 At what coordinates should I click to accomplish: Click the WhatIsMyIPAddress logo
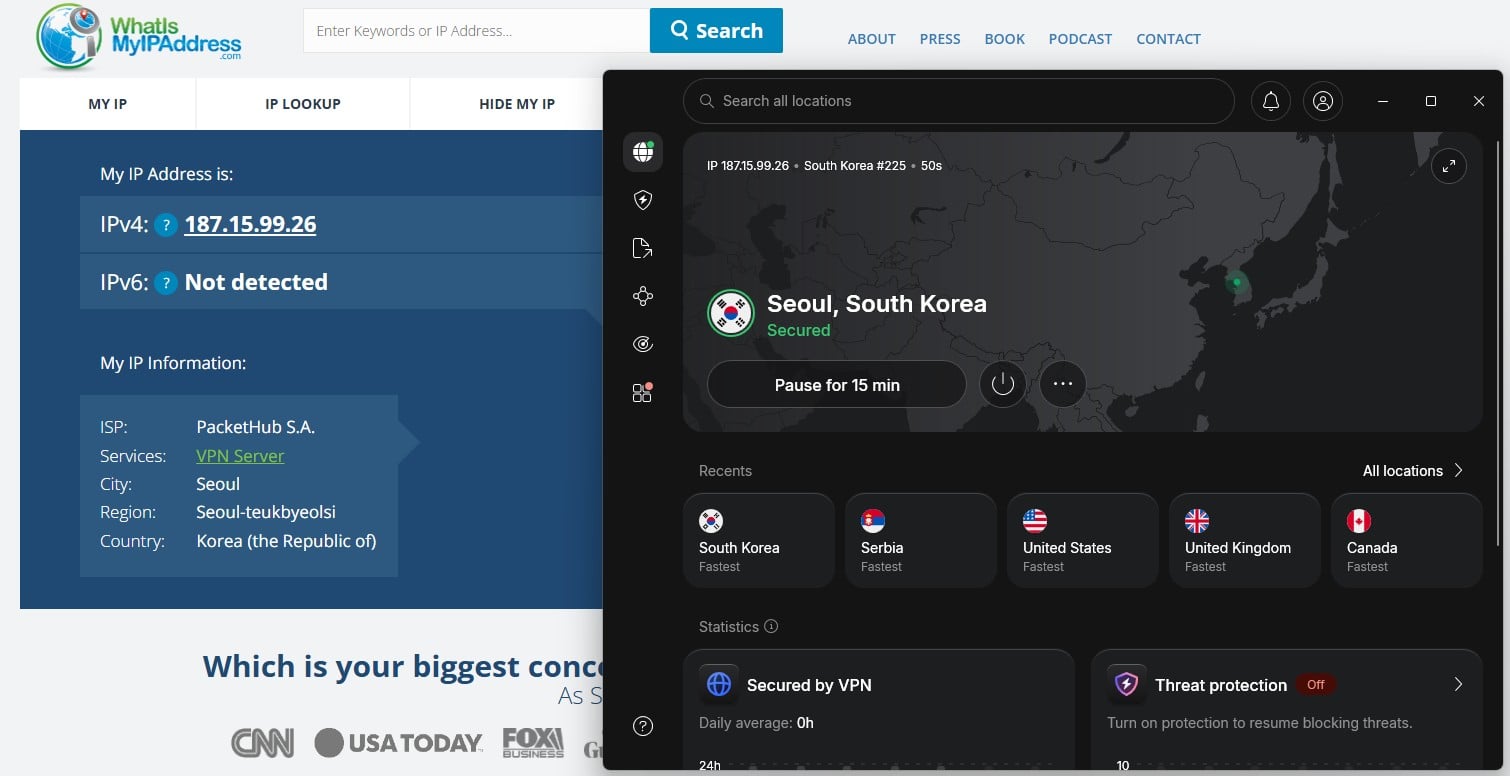(138, 37)
